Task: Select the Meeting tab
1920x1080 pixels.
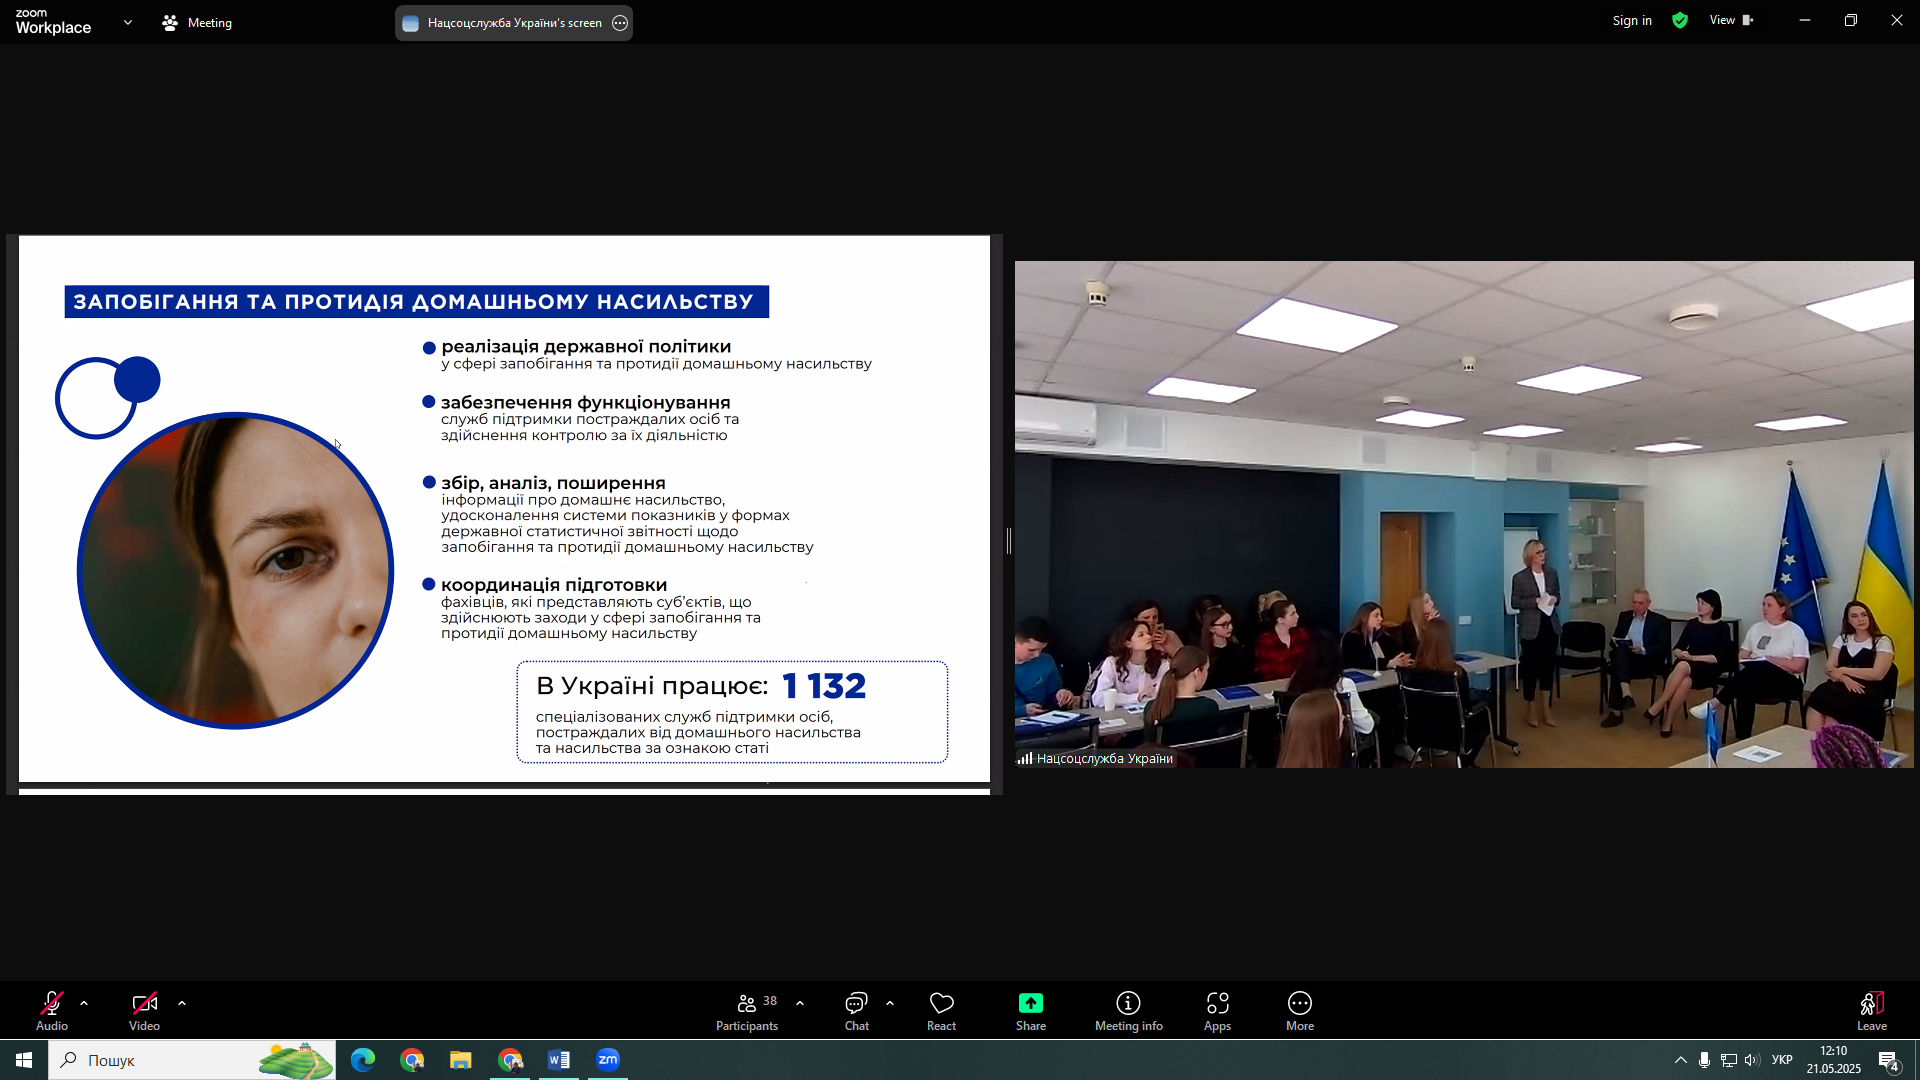Action: click(x=198, y=22)
